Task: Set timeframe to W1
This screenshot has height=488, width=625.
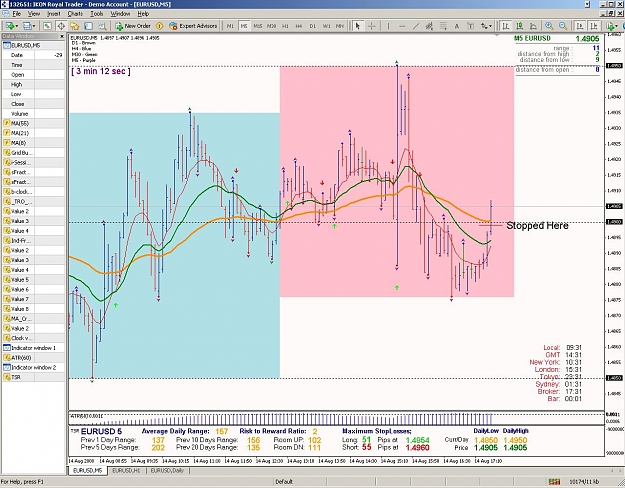Action: (x=326, y=26)
